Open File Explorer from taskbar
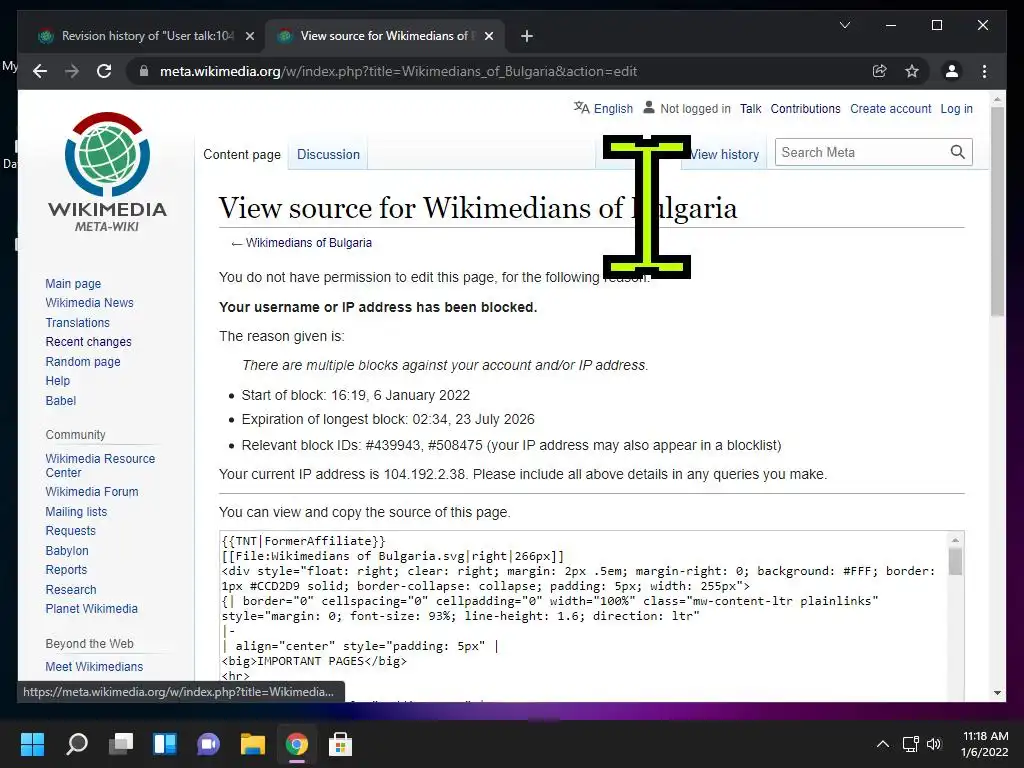Screen dimensions: 1024x768 click(x=253, y=744)
